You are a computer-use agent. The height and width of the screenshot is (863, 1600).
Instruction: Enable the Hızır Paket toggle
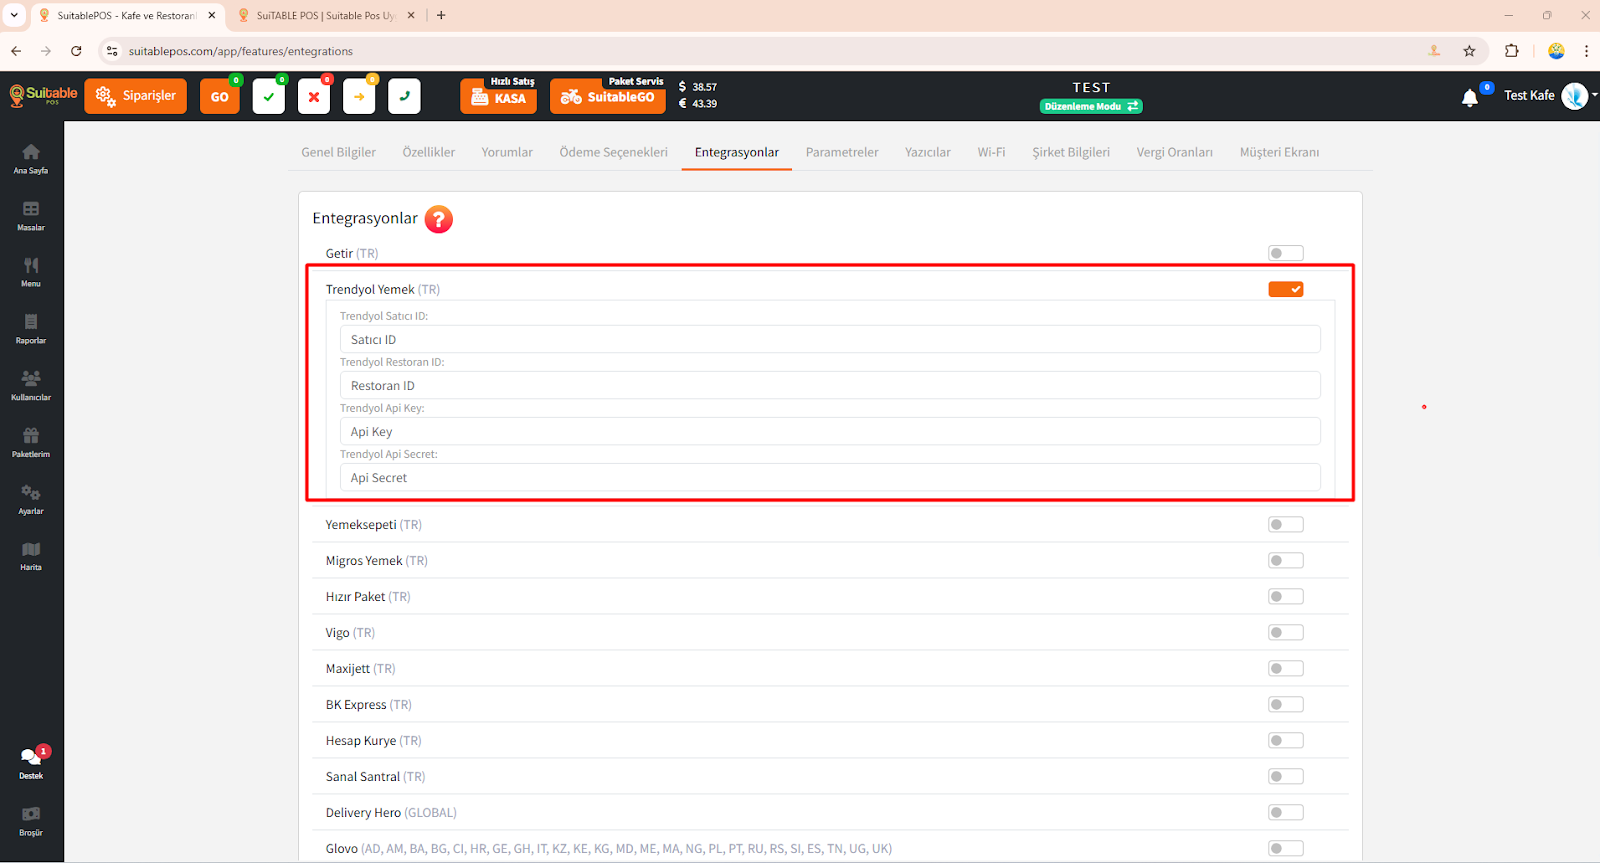click(1286, 596)
